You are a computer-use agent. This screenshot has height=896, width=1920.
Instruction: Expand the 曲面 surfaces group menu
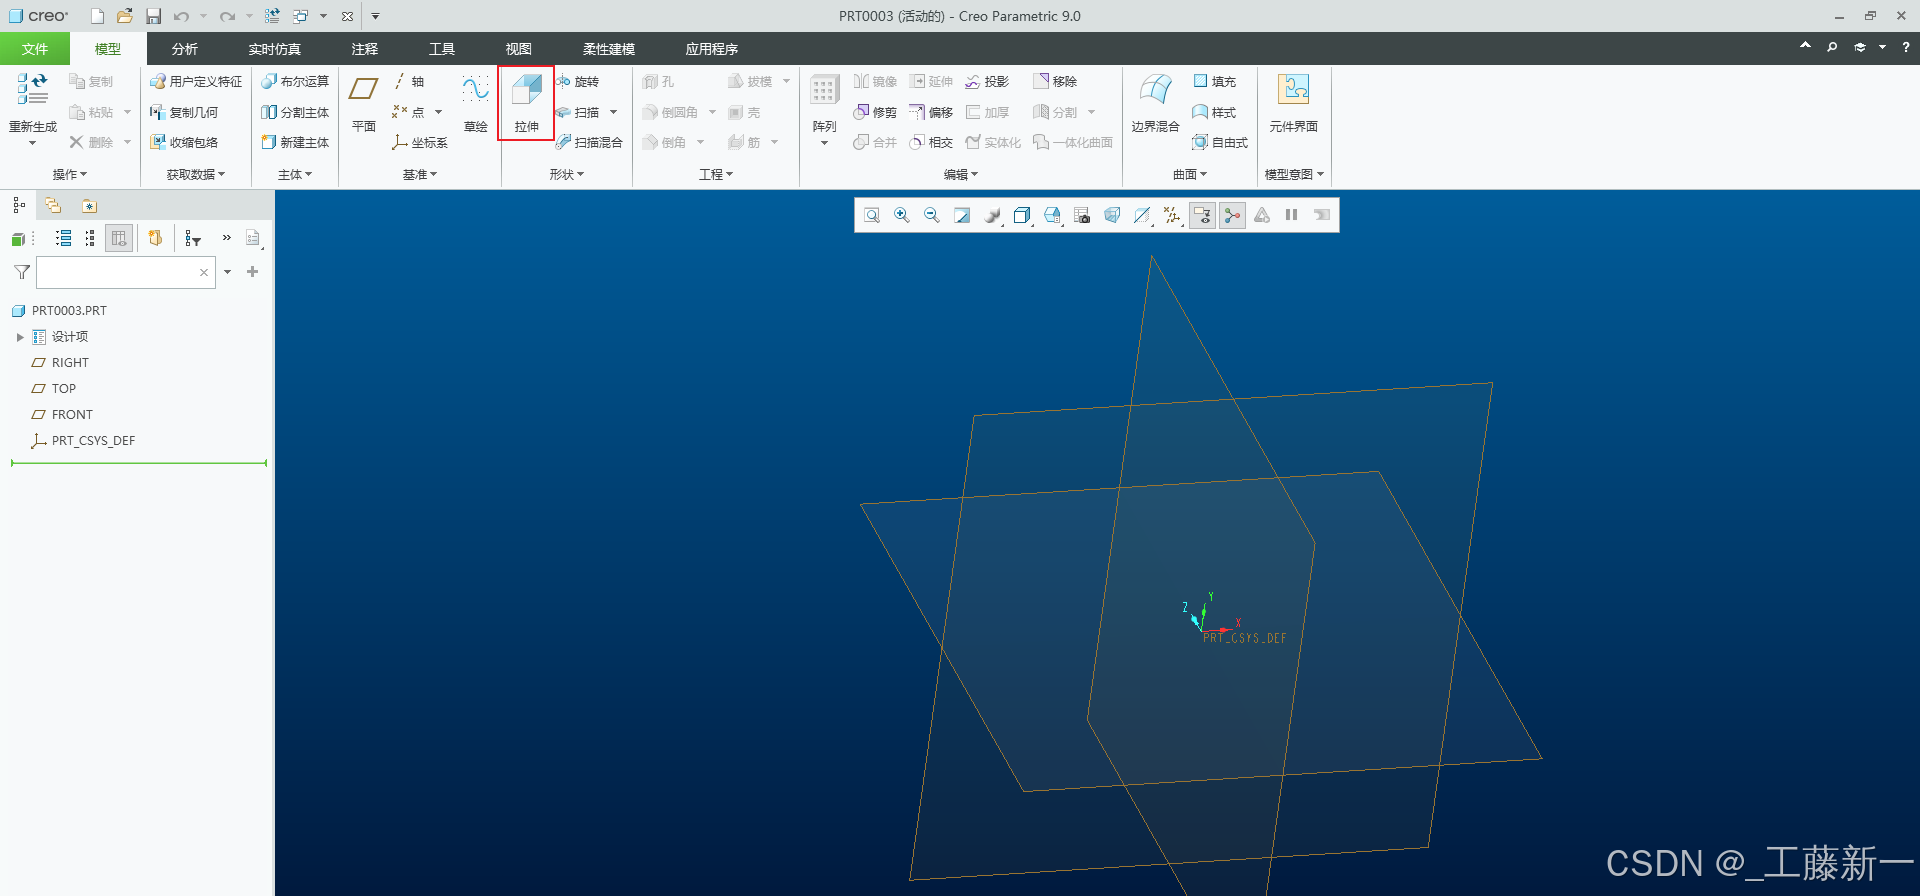(1190, 174)
